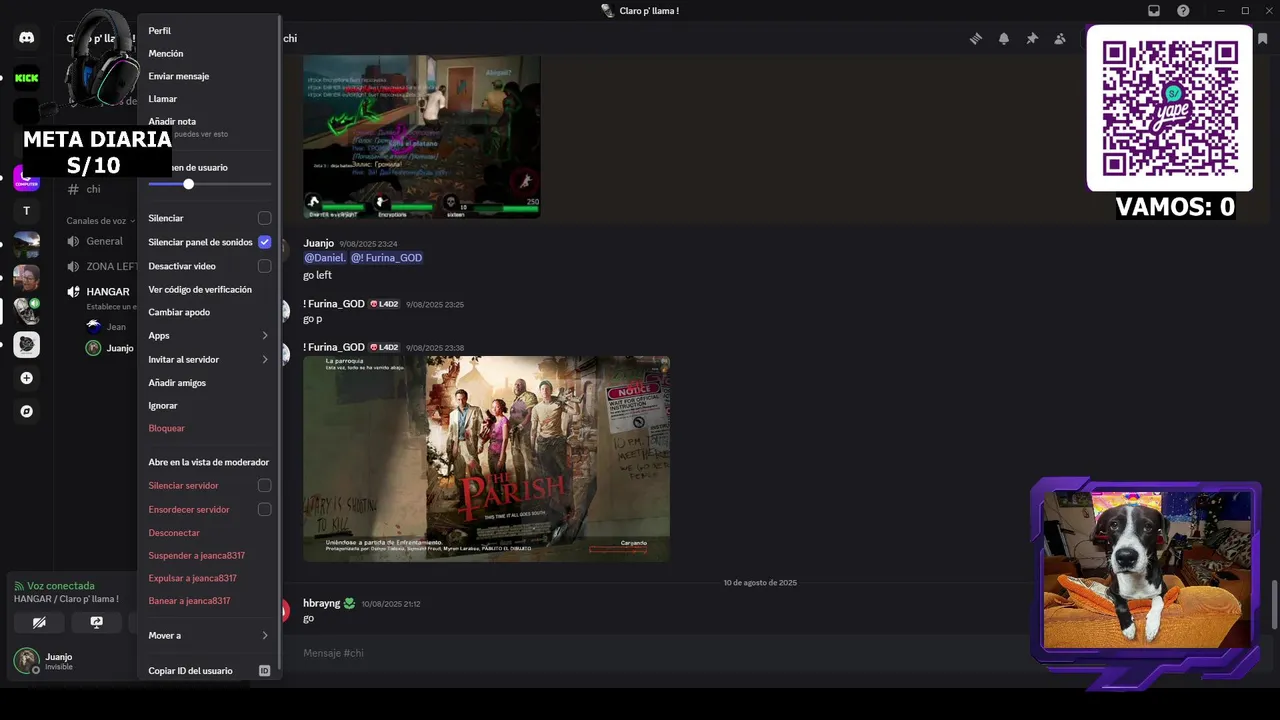
Task: Open the server with the man's face icon
Action: (27, 278)
